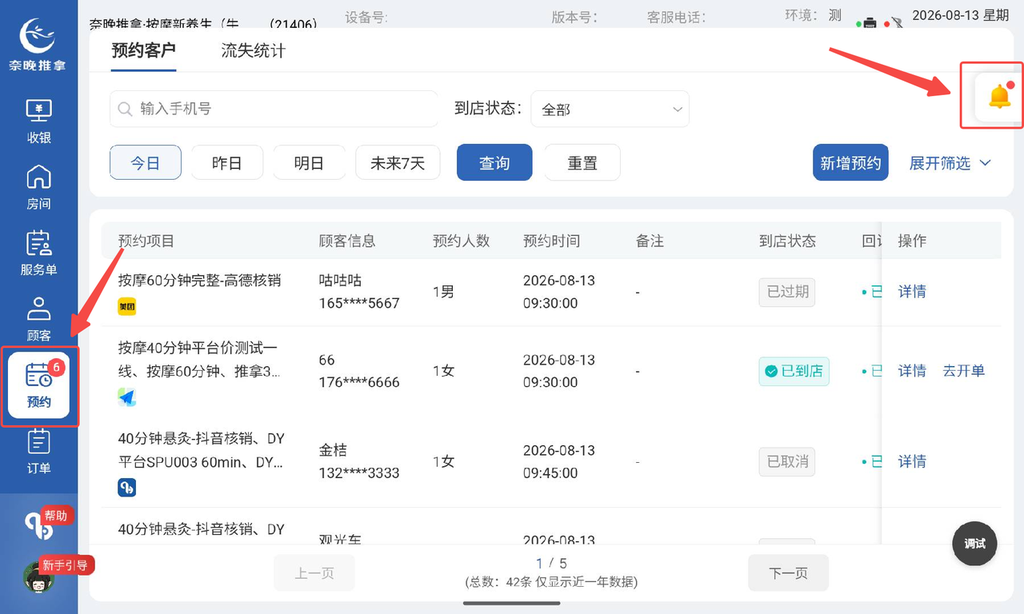Go to 下一页 next page
1024x614 pixels.
(x=788, y=573)
